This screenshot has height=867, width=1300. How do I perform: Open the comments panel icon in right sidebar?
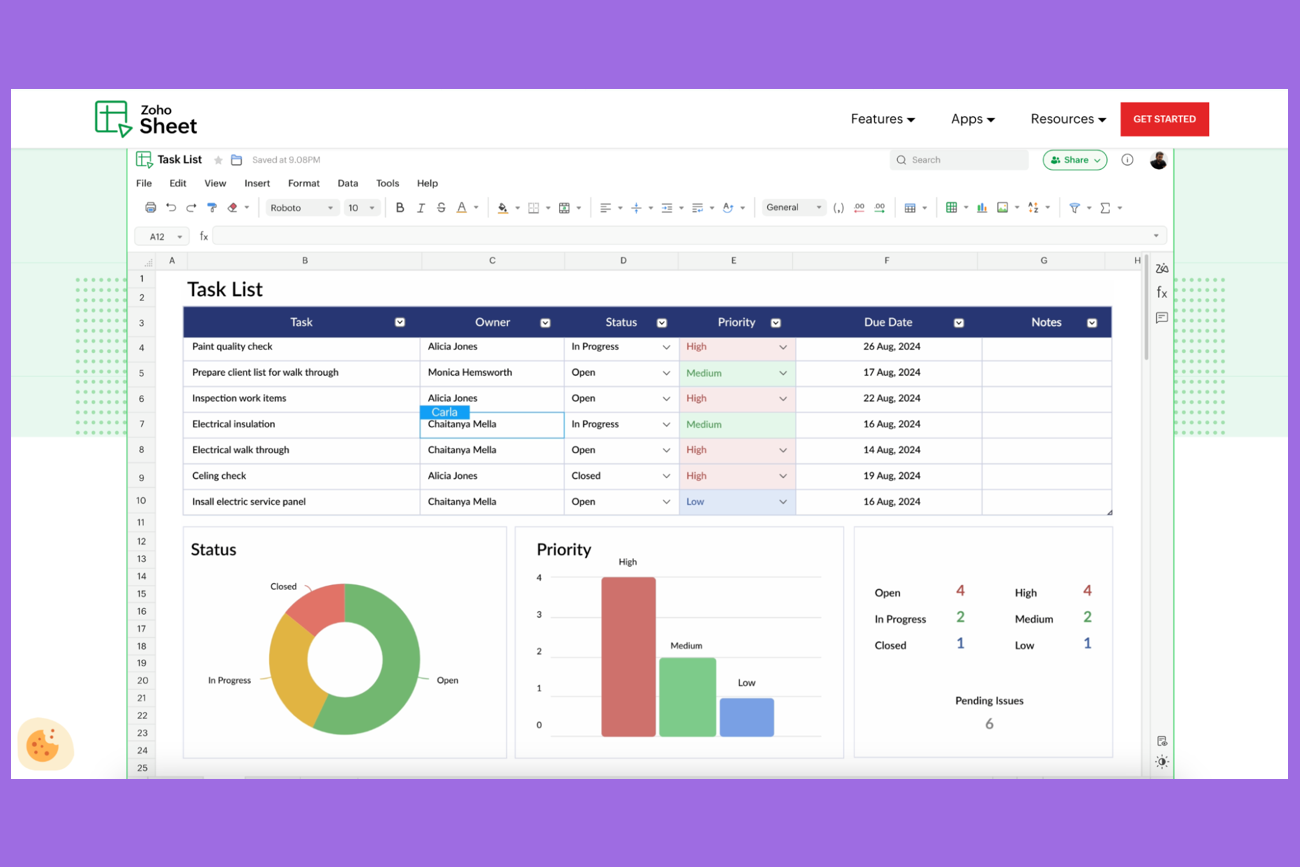tap(1161, 318)
